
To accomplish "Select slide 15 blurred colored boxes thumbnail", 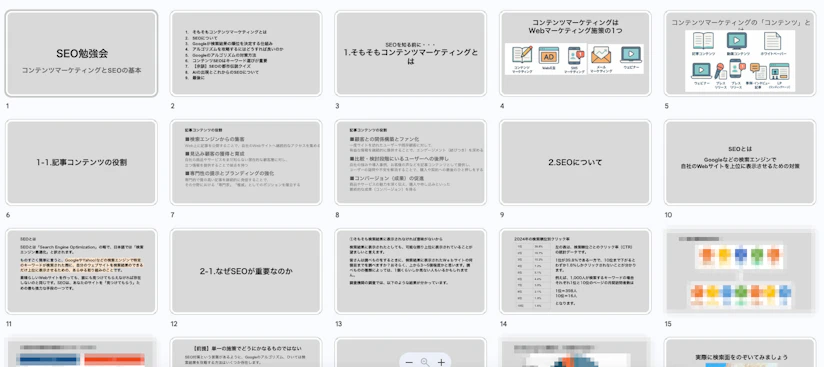I will [740, 271].
